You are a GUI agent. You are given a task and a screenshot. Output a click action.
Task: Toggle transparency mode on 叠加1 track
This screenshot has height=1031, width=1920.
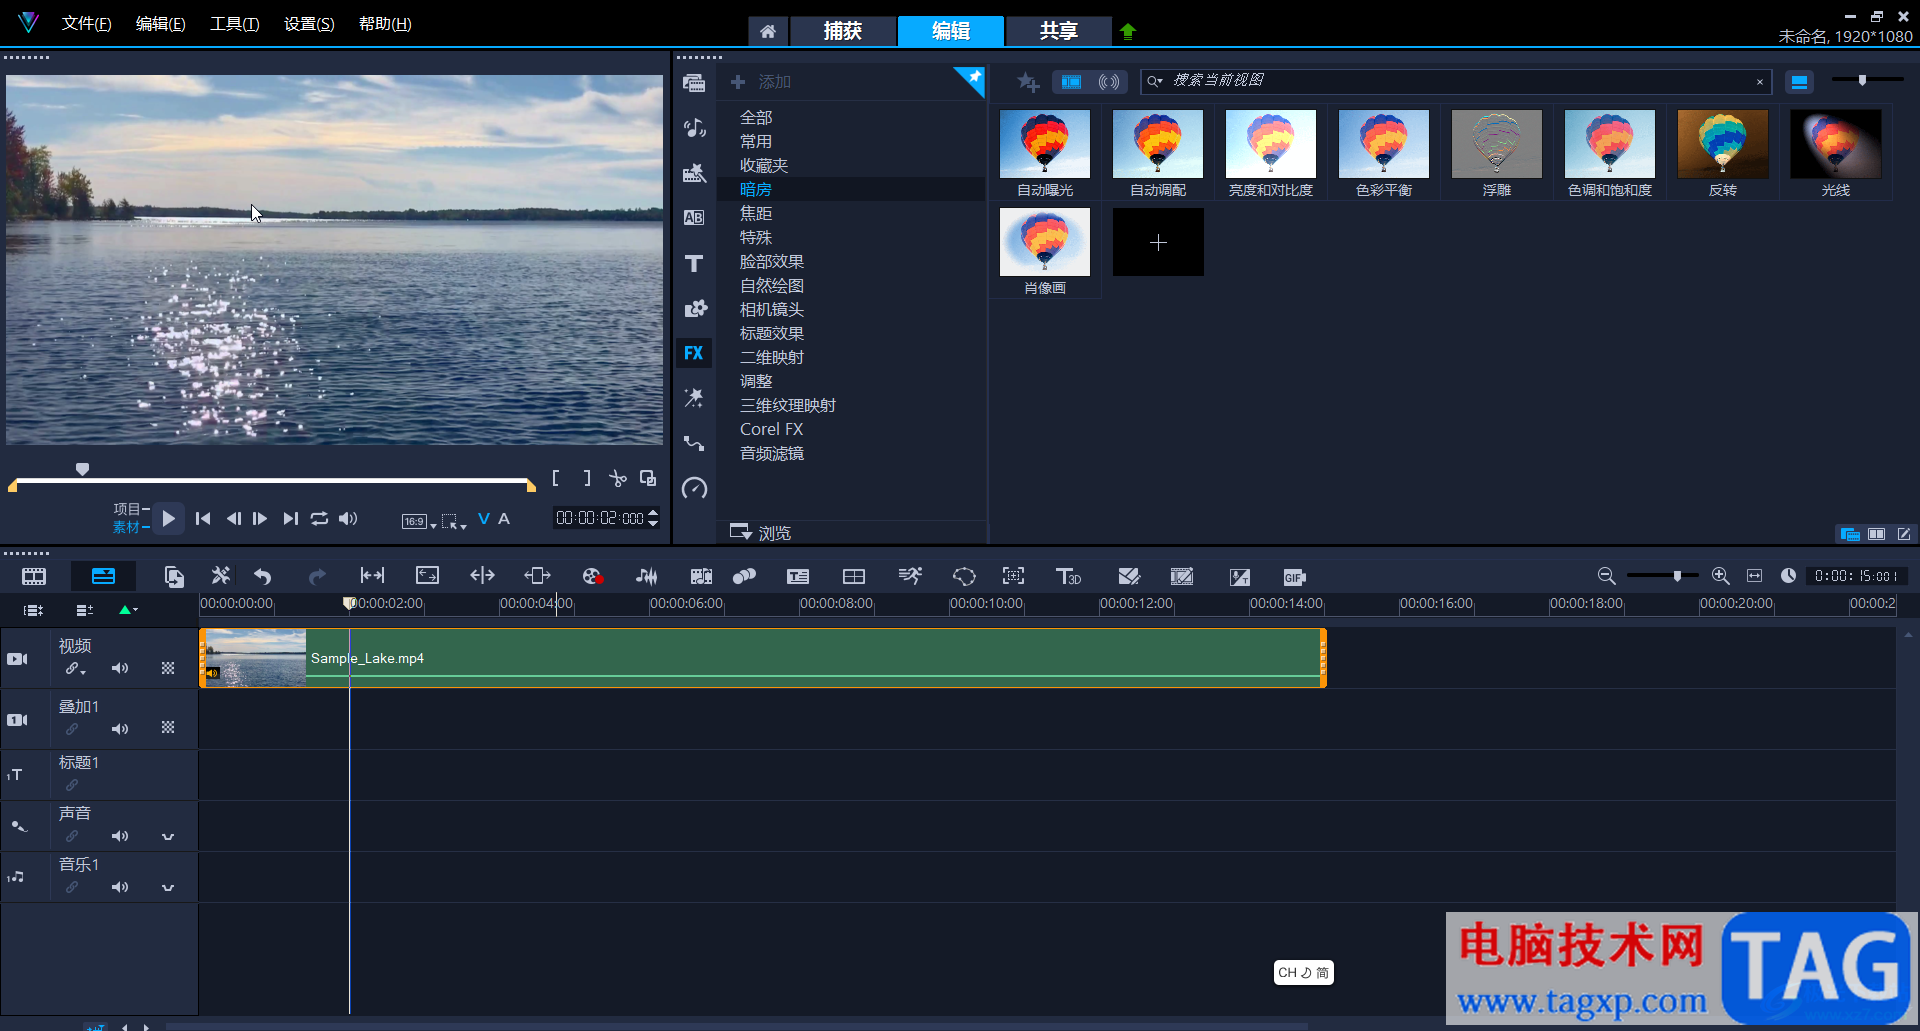click(x=168, y=728)
